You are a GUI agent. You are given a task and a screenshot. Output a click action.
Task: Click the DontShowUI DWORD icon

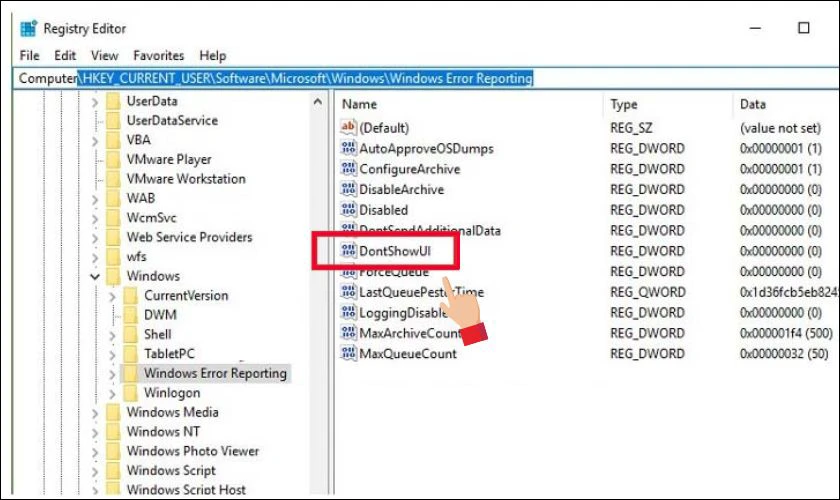348,250
